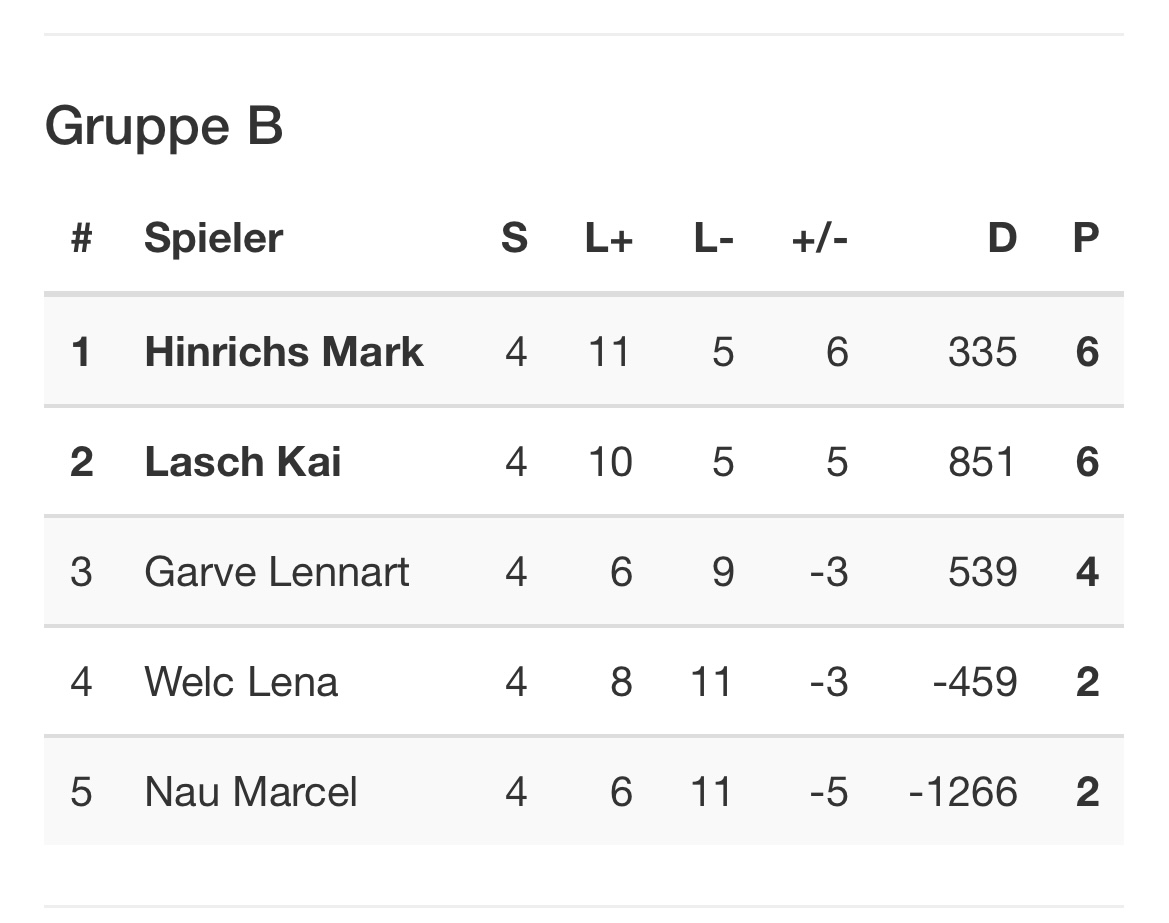Click the L- column header
Screen dimensions: 1169x923
[714, 239]
